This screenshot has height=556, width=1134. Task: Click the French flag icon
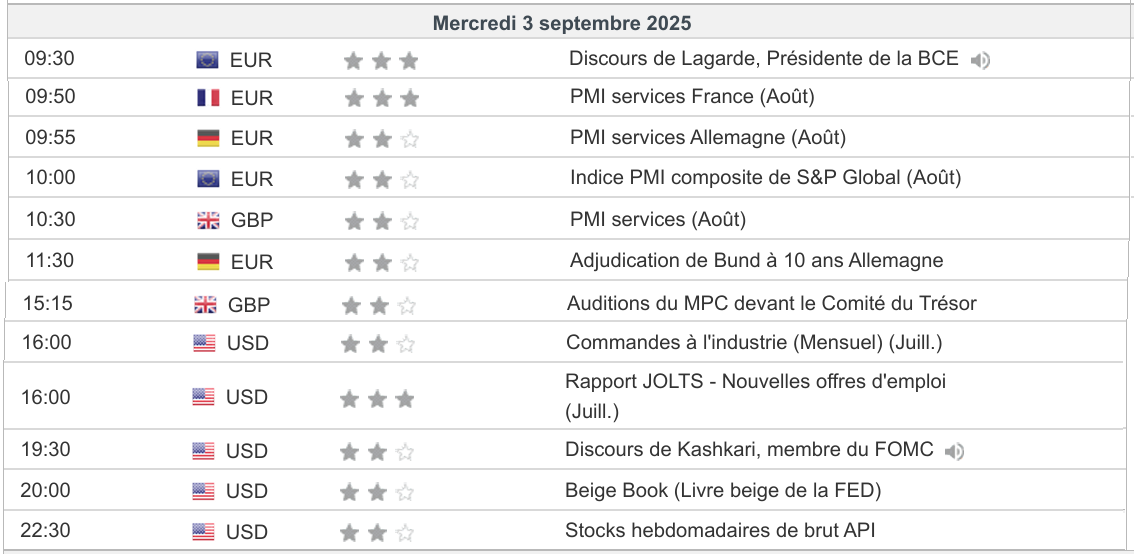pos(208,98)
